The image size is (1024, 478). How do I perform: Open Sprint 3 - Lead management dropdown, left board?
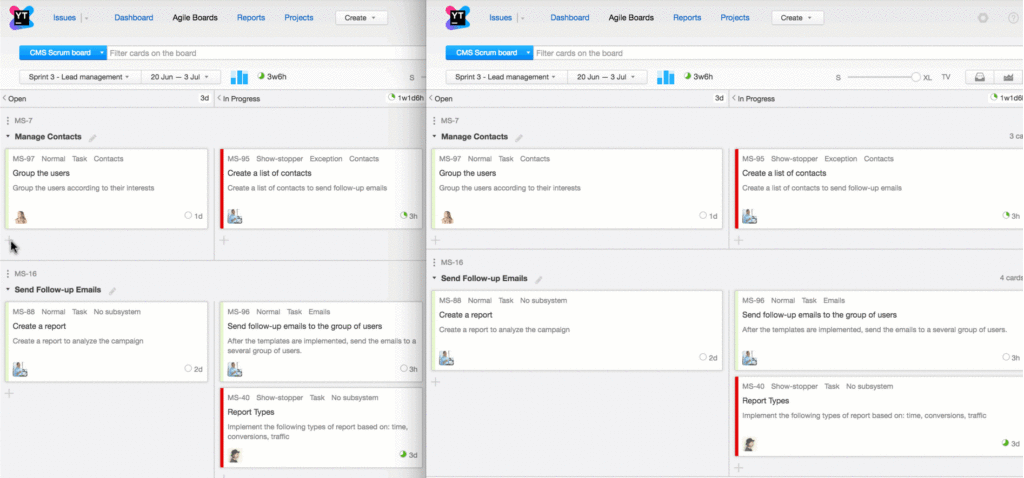click(78, 77)
